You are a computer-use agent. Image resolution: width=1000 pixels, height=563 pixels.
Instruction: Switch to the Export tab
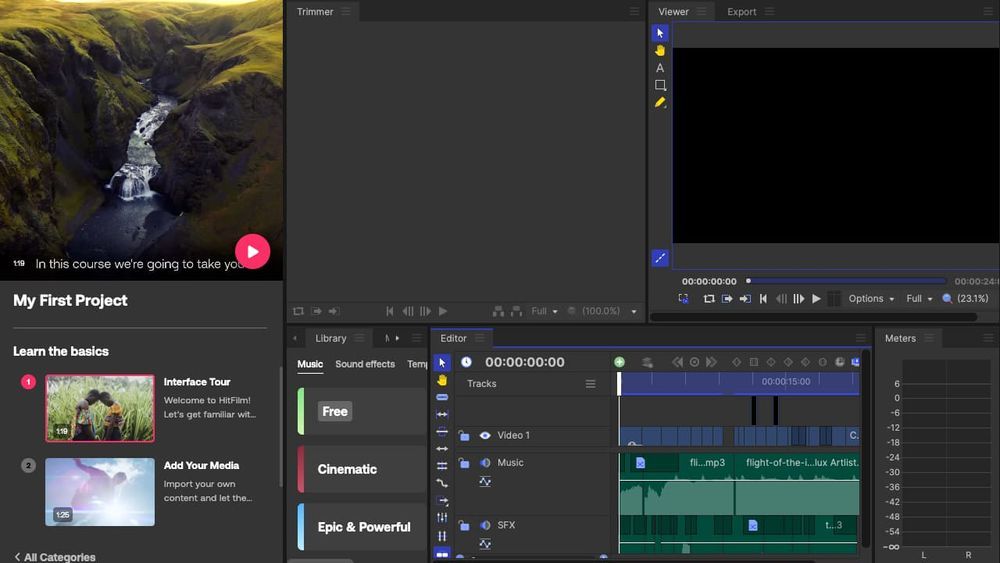[742, 12]
